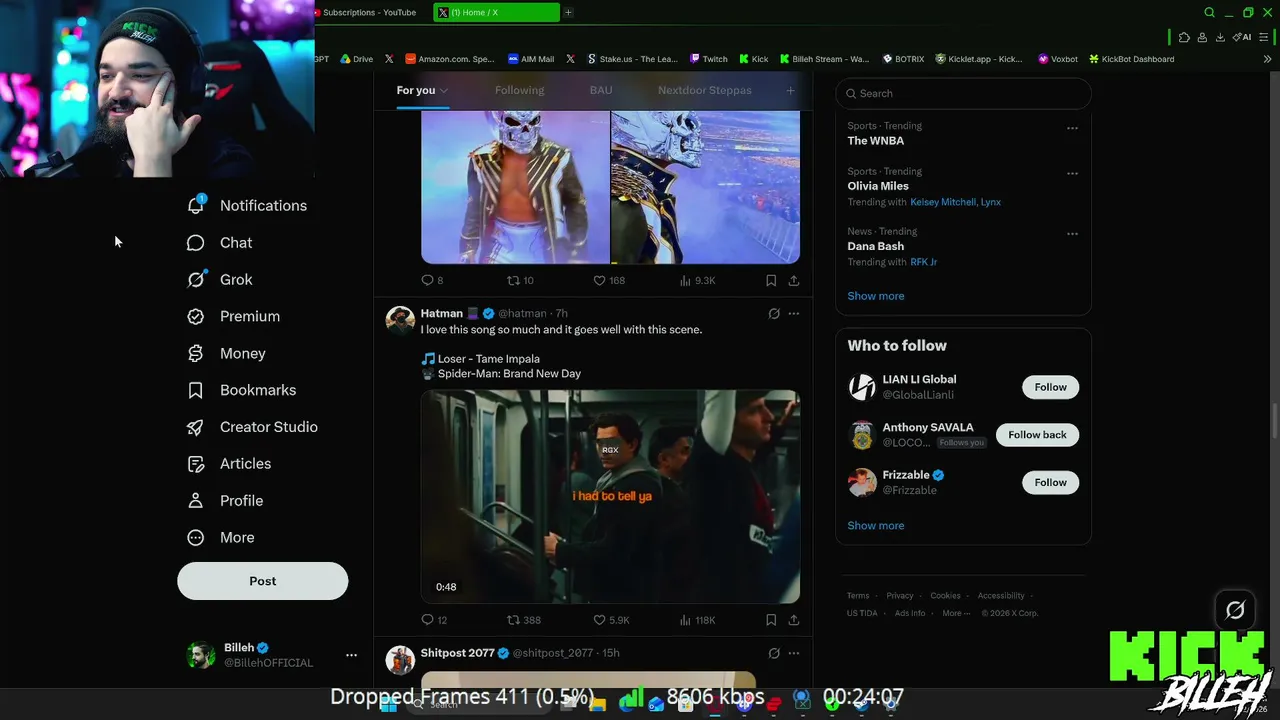Follow back Anthony SAVALA

click(1037, 435)
